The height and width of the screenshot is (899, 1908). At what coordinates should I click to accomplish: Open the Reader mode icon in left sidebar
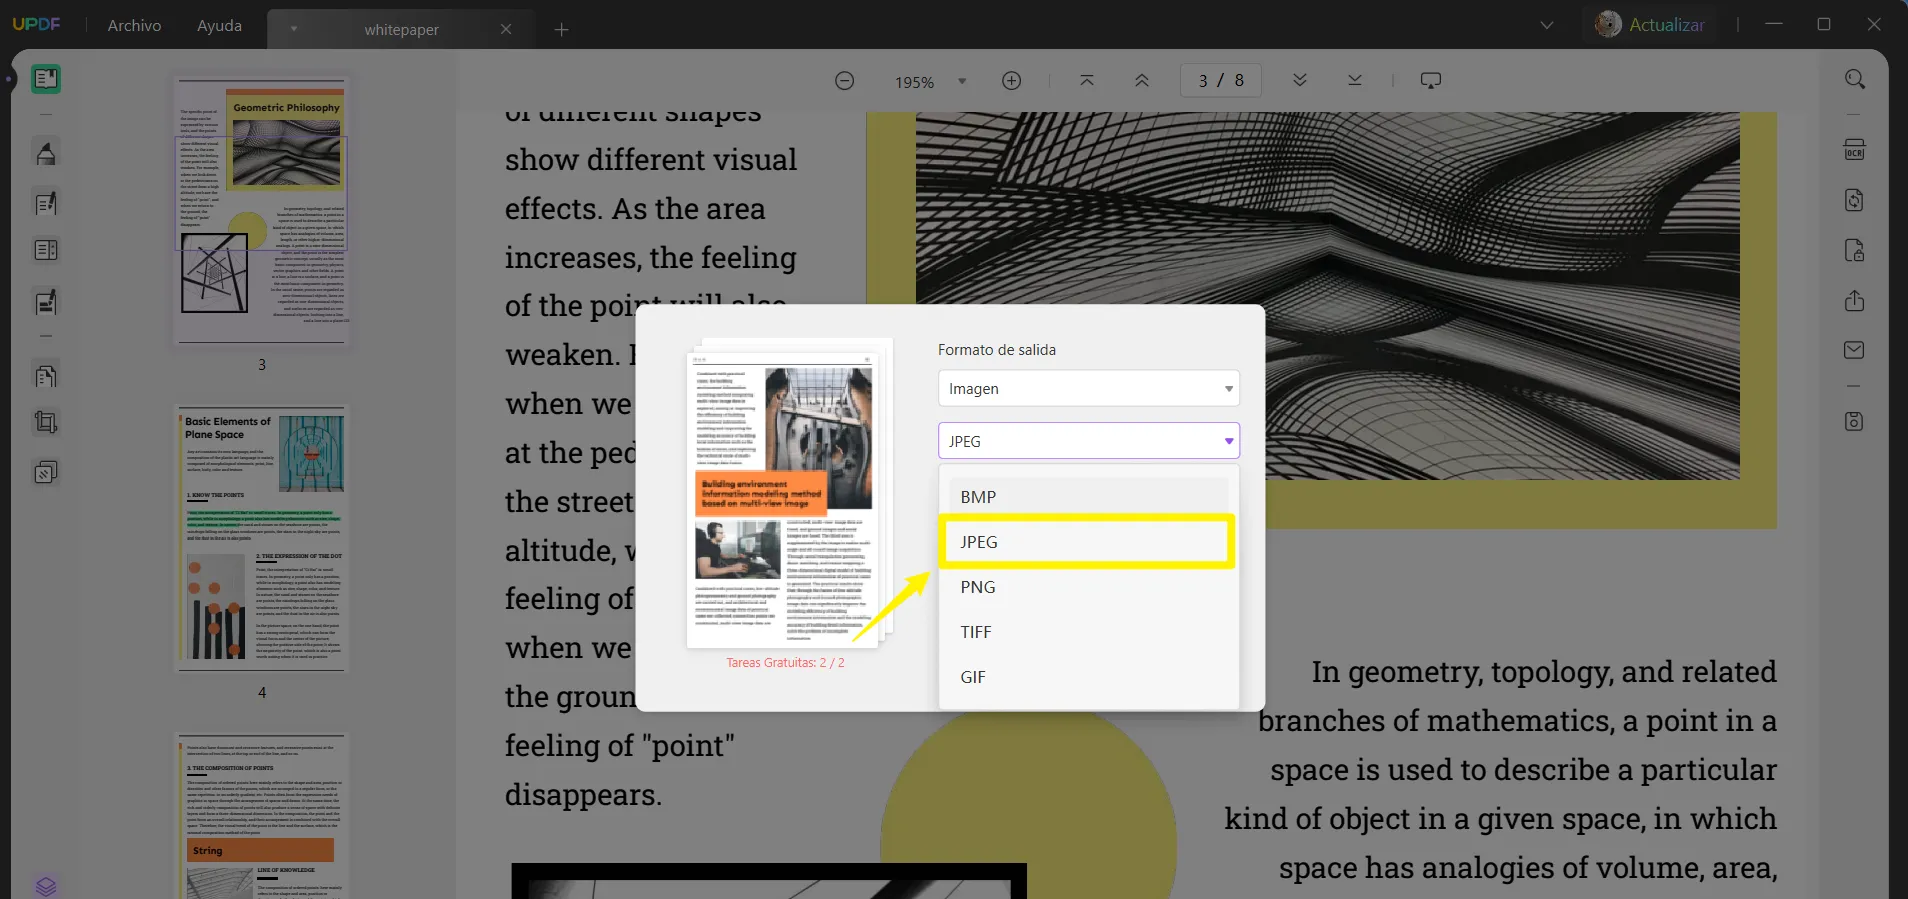pos(46,79)
